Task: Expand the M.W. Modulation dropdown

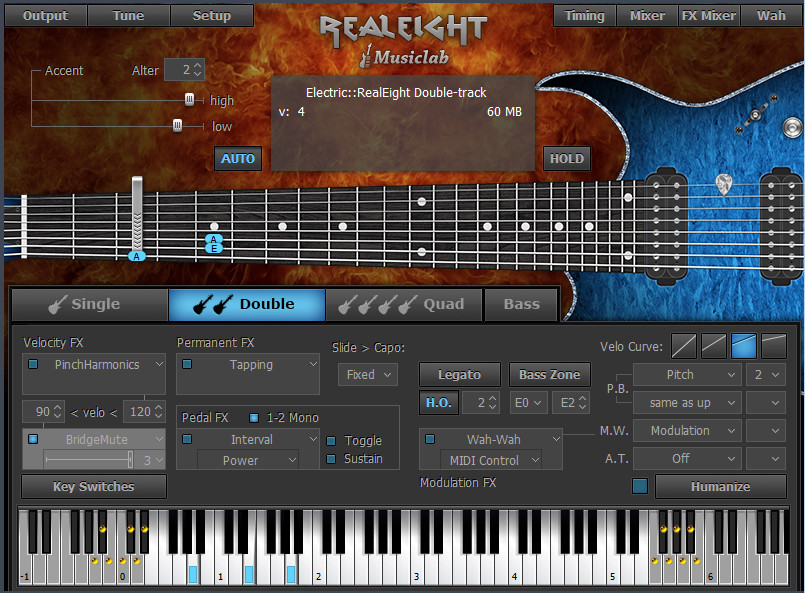Action: click(x=687, y=430)
